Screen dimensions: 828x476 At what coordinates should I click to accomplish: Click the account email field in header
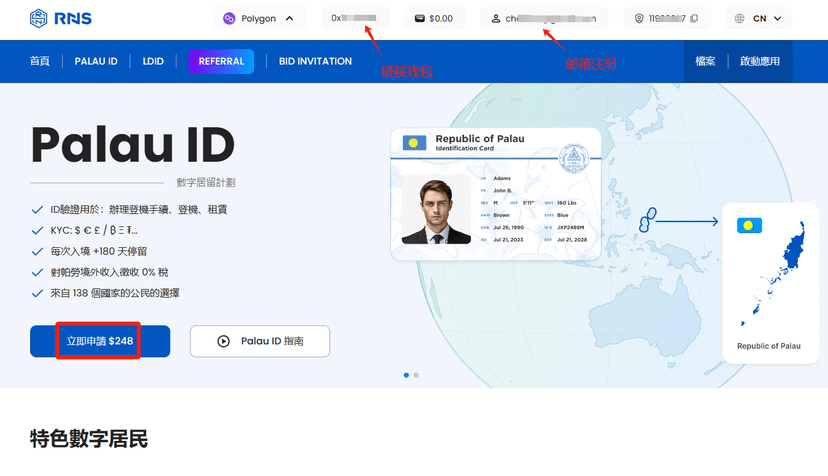coord(544,18)
